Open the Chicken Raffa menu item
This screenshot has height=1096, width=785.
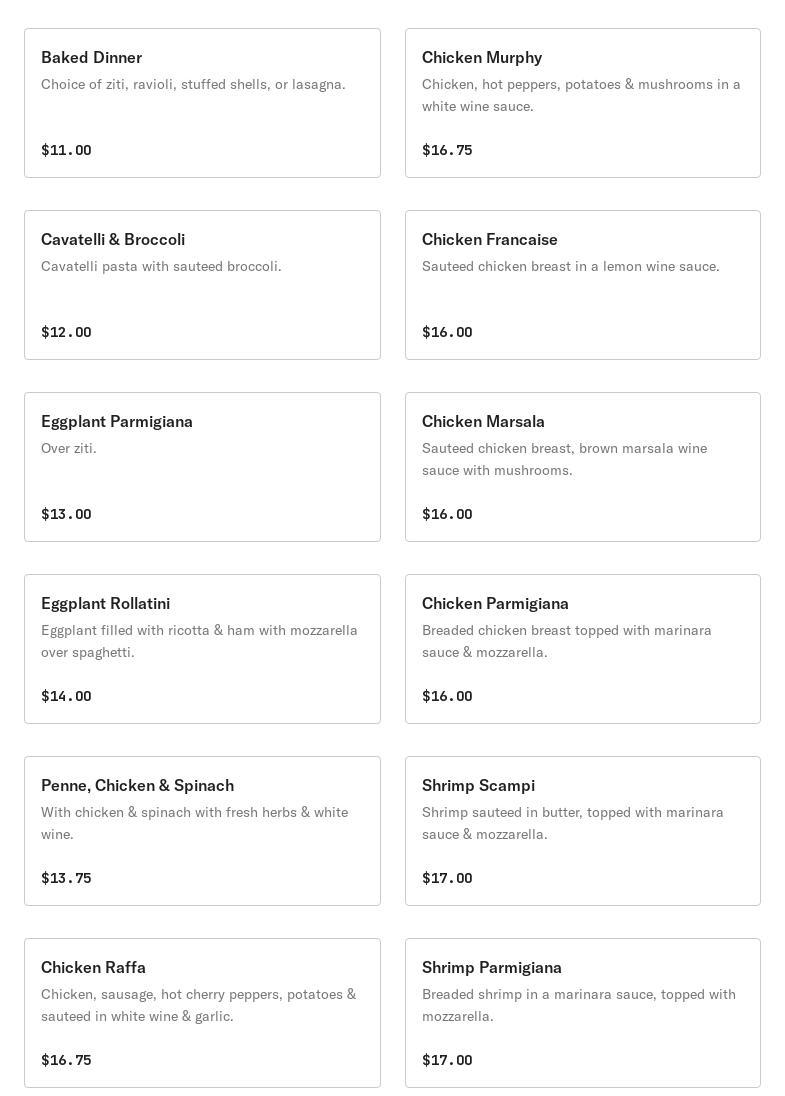pyautogui.click(x=202, y=1013)
